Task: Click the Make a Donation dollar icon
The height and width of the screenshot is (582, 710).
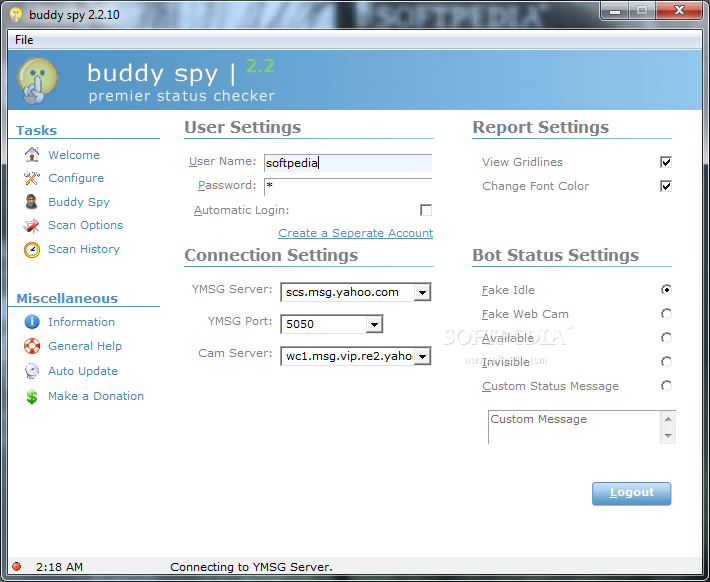Action: (x=32, y=396)
